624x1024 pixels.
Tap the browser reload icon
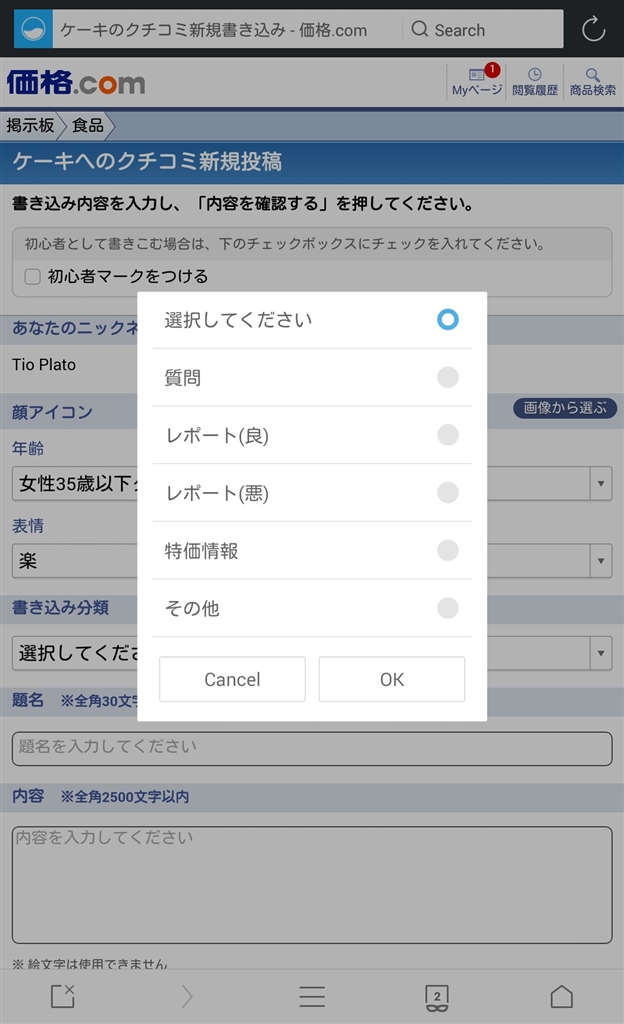(x=593, y=29)
